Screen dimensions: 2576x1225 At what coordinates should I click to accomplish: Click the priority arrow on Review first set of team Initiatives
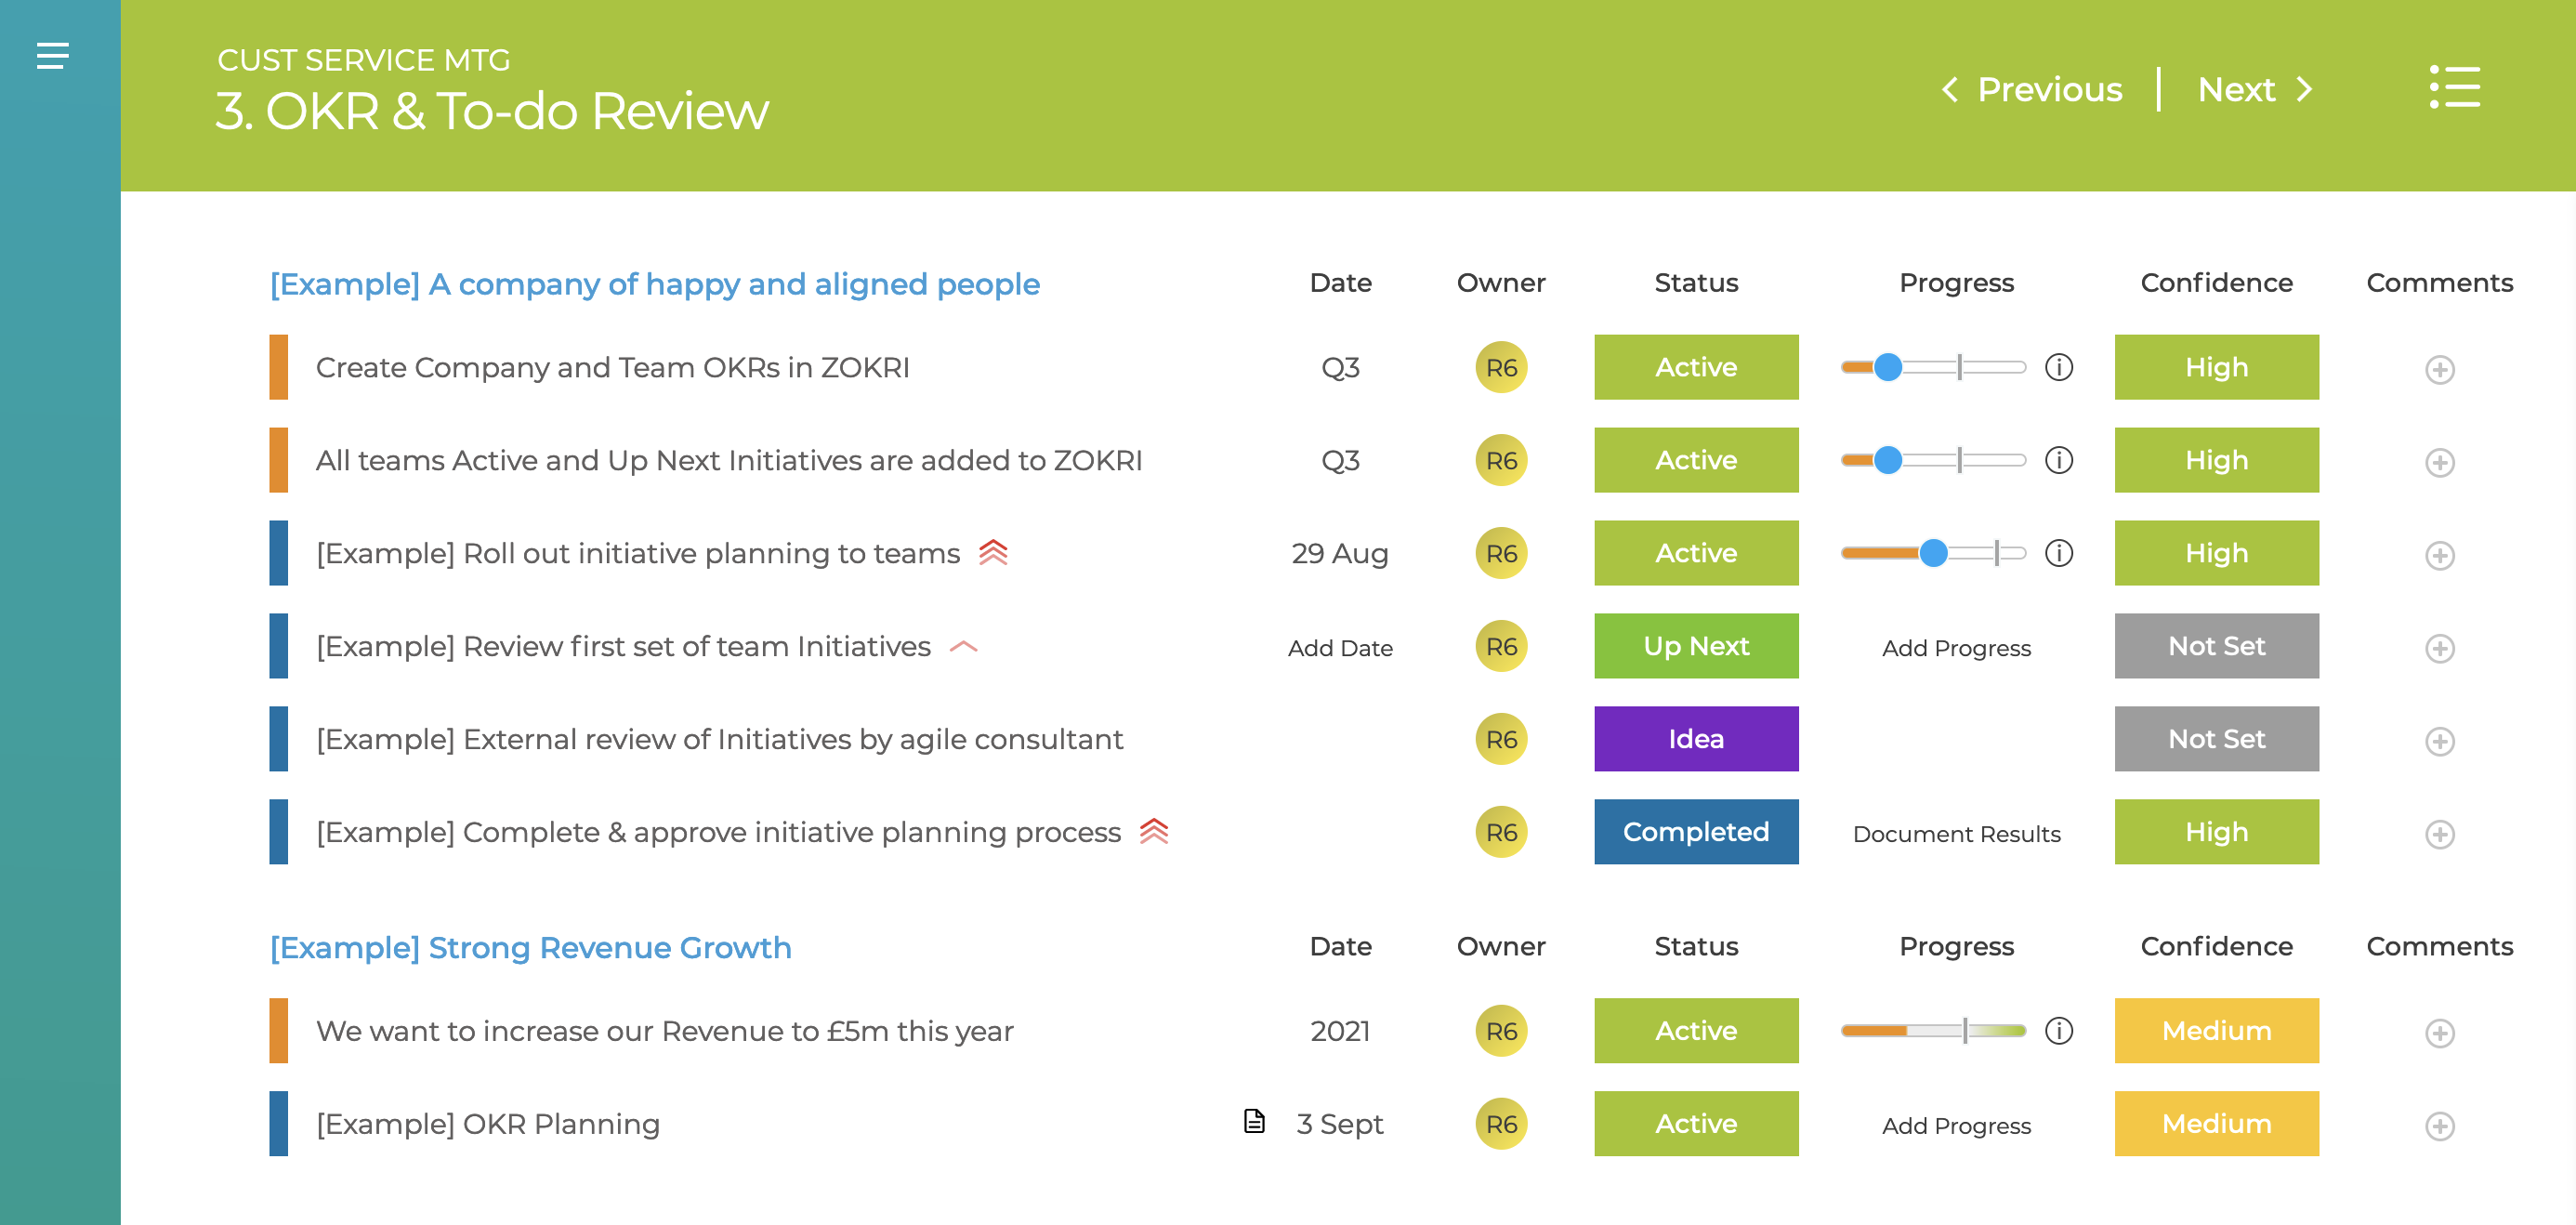click(963, 646)
